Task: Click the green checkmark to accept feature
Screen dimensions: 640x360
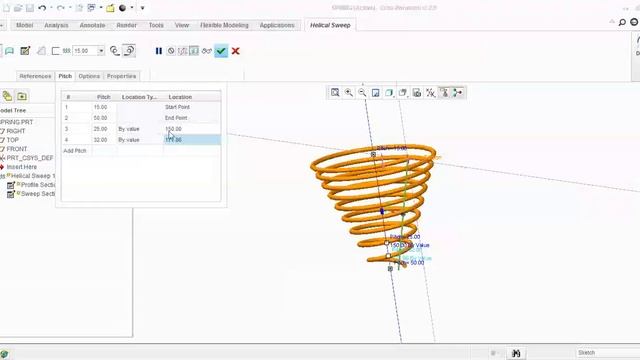Action: (221, 51)
